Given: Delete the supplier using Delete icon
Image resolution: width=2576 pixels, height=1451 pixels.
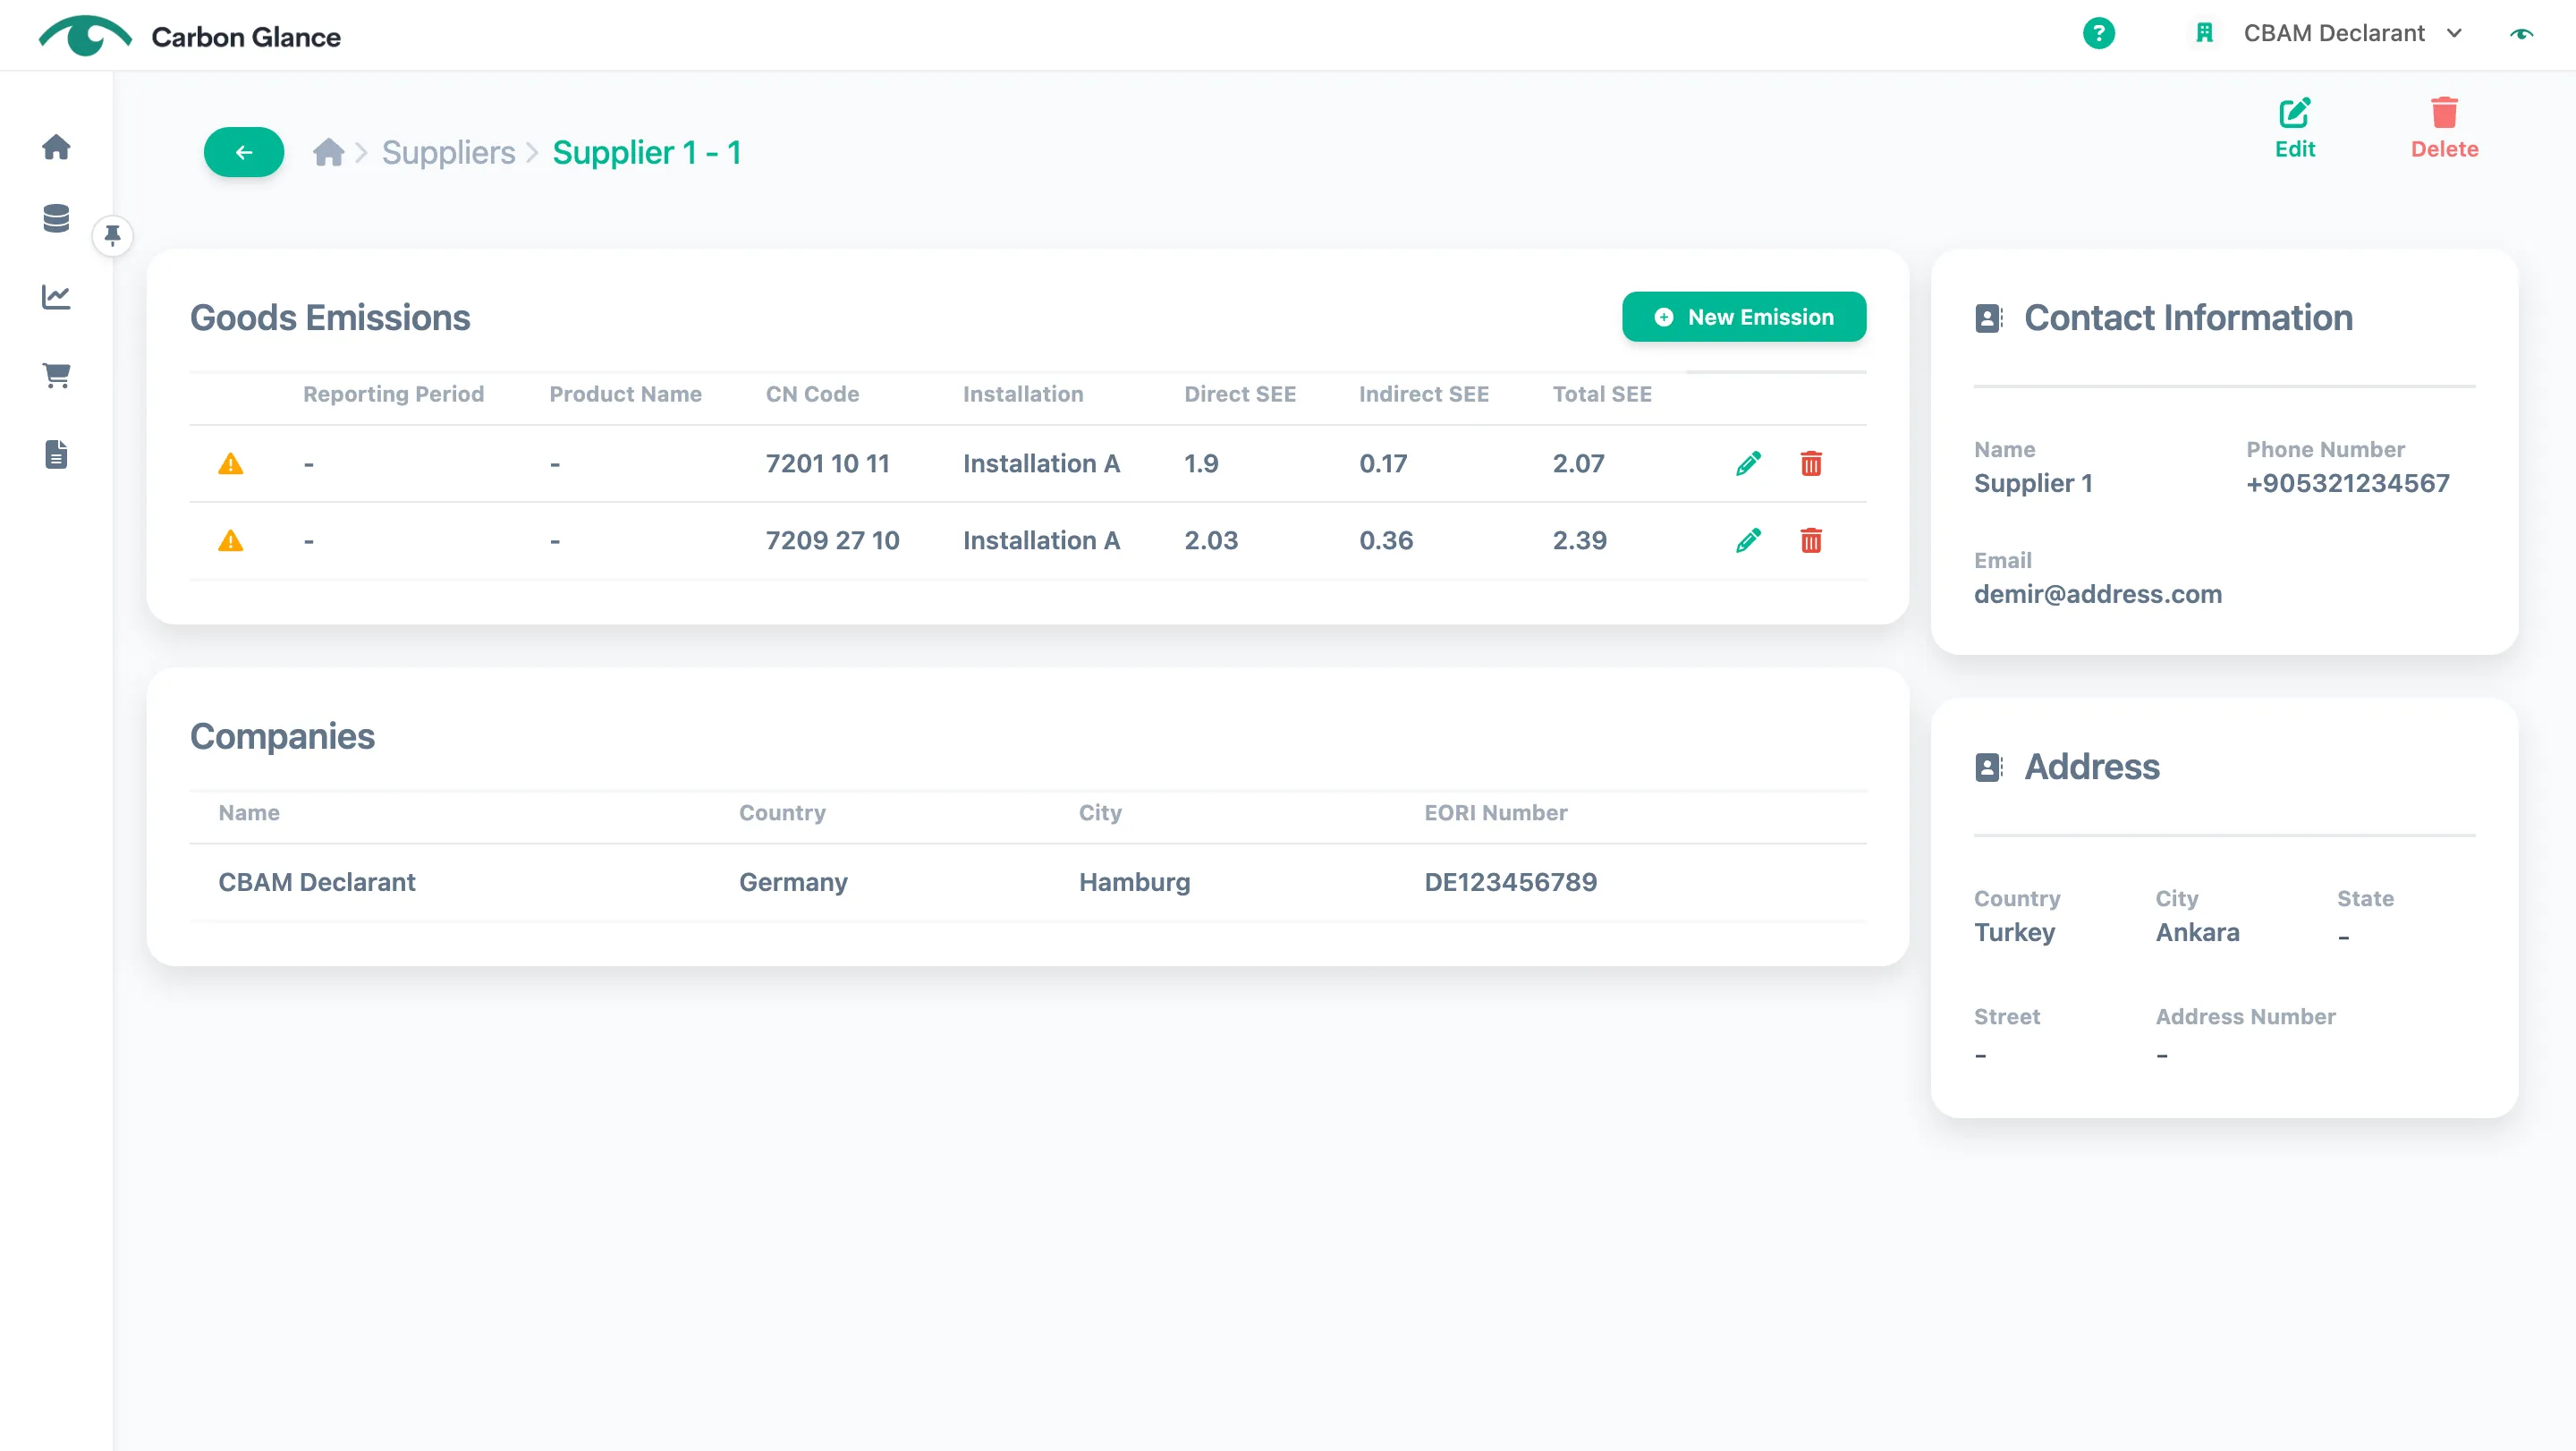Looking at the screenshot, I should (x=2444, y=129).
